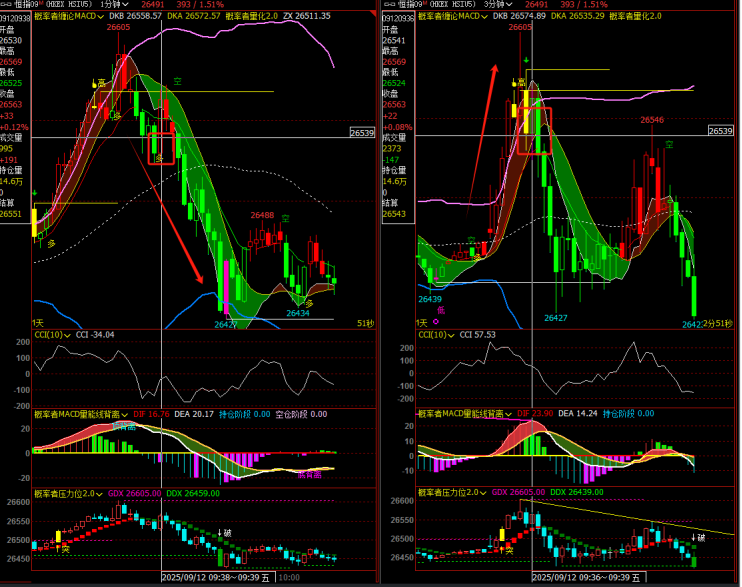Expand the CCI(10) indicator menu in left chart
742x587 pixels.
(x=52, y=334)
